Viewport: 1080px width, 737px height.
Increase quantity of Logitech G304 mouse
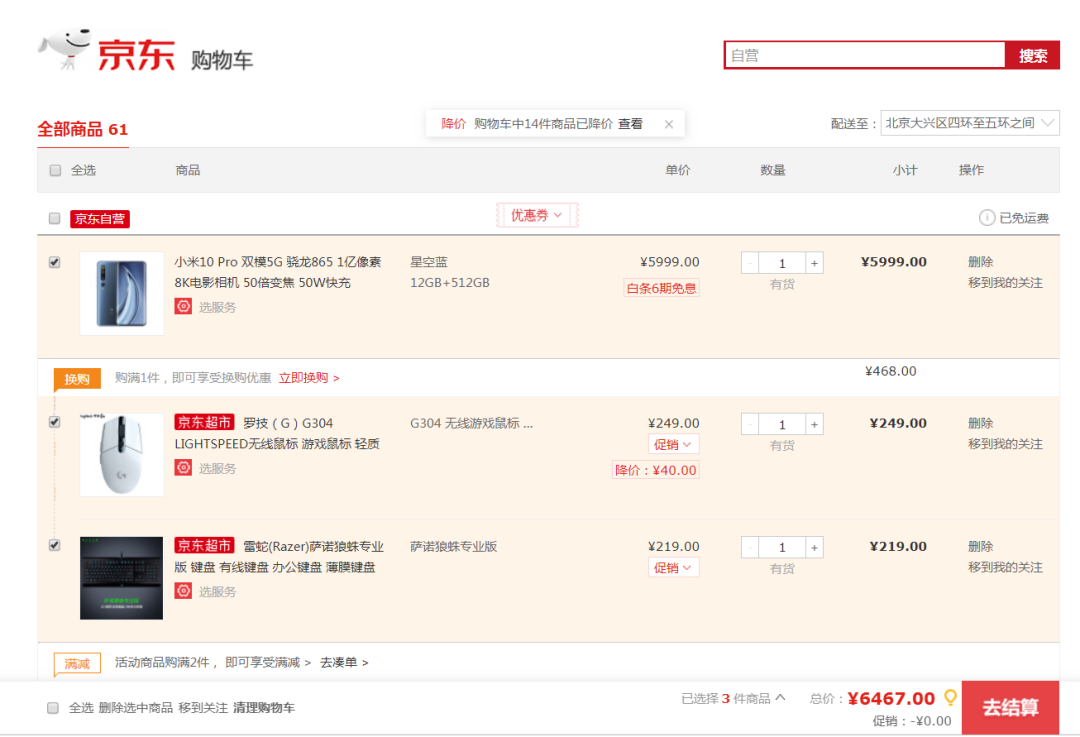point(814,424)
